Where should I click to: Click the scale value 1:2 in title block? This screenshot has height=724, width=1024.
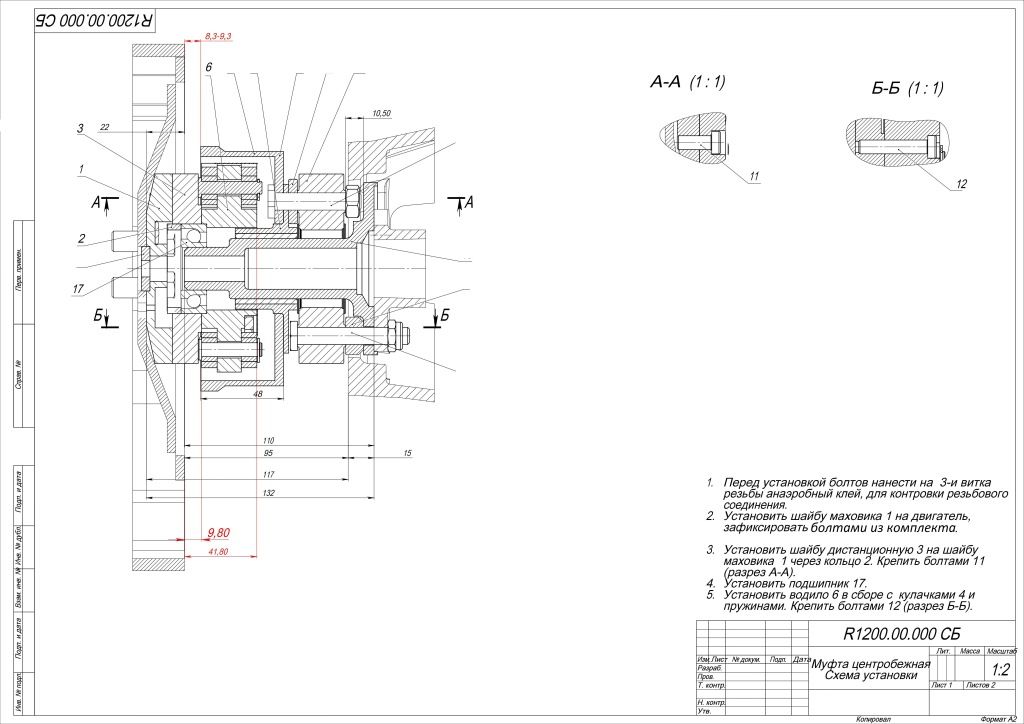(998, 670)
